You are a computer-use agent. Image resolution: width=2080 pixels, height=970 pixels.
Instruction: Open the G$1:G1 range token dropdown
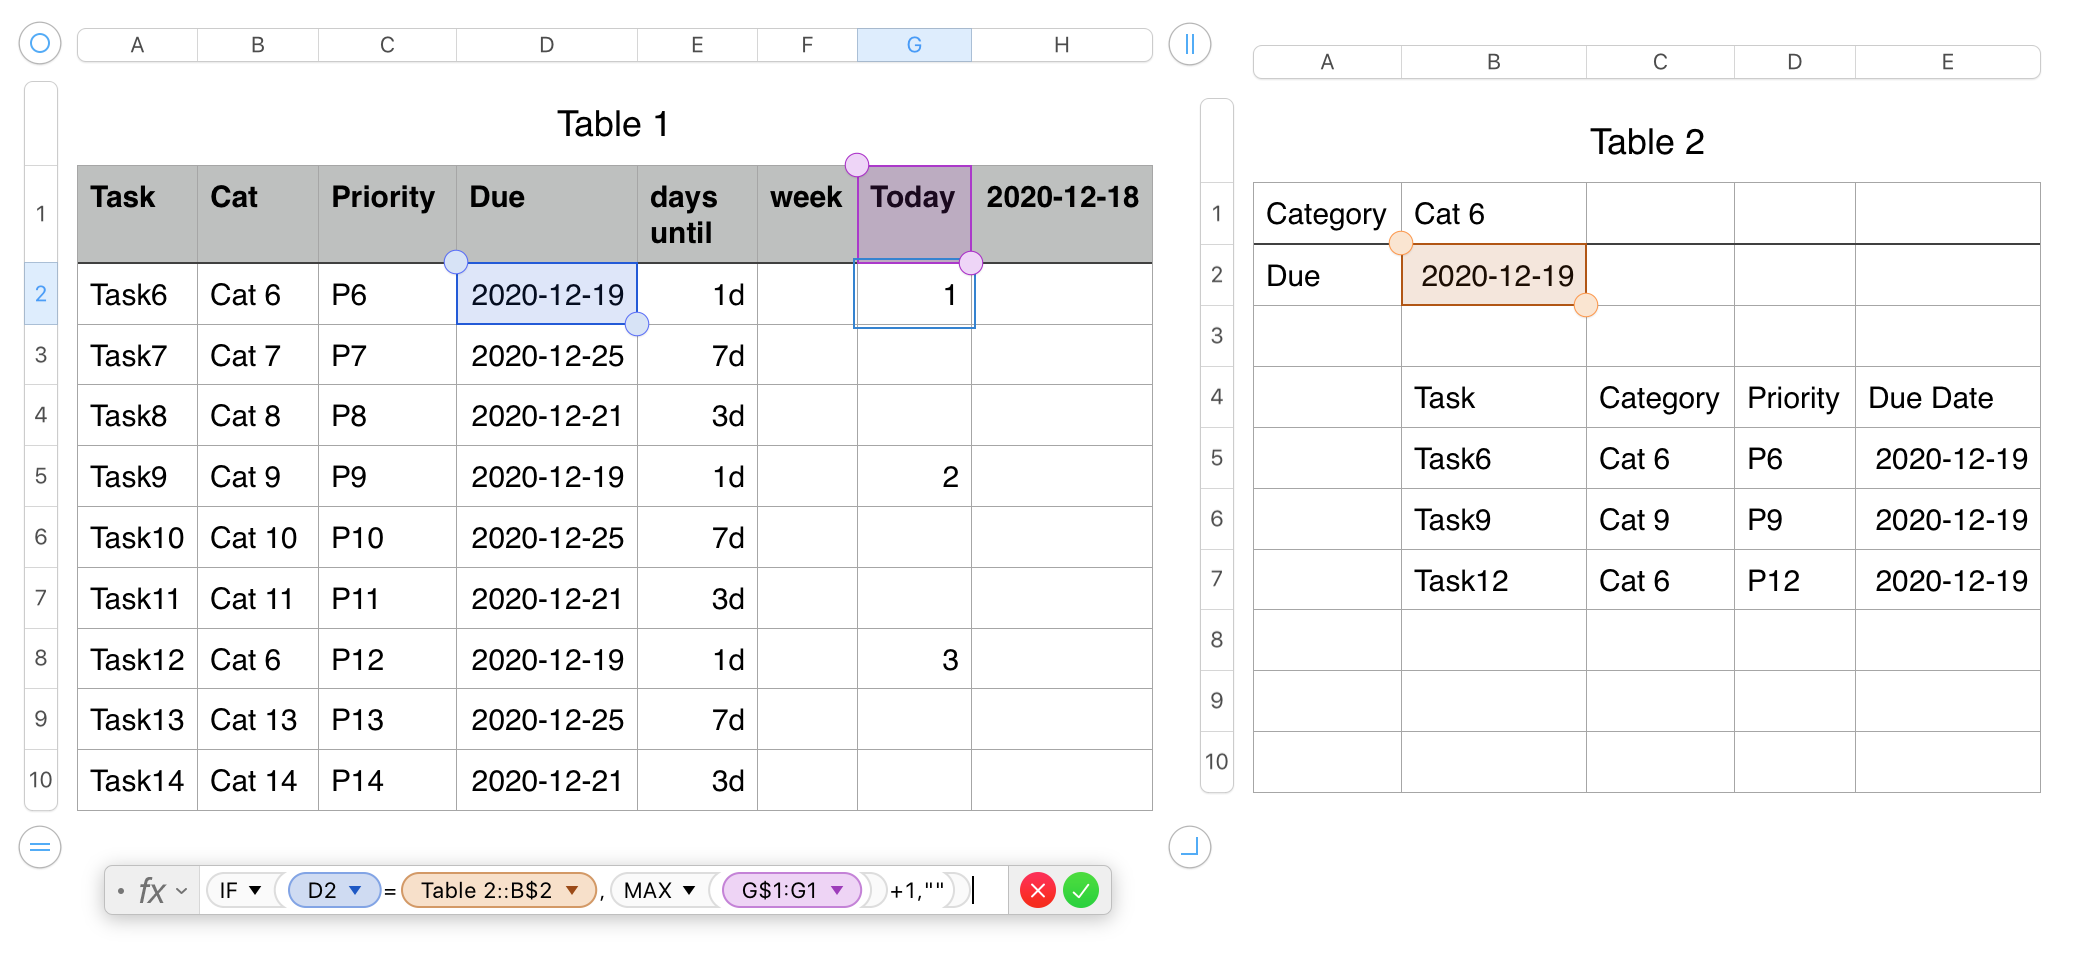coord(836,890)
